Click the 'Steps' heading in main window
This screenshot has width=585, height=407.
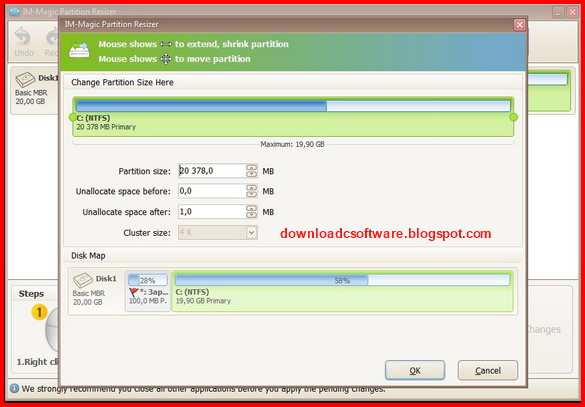(31, 294)
